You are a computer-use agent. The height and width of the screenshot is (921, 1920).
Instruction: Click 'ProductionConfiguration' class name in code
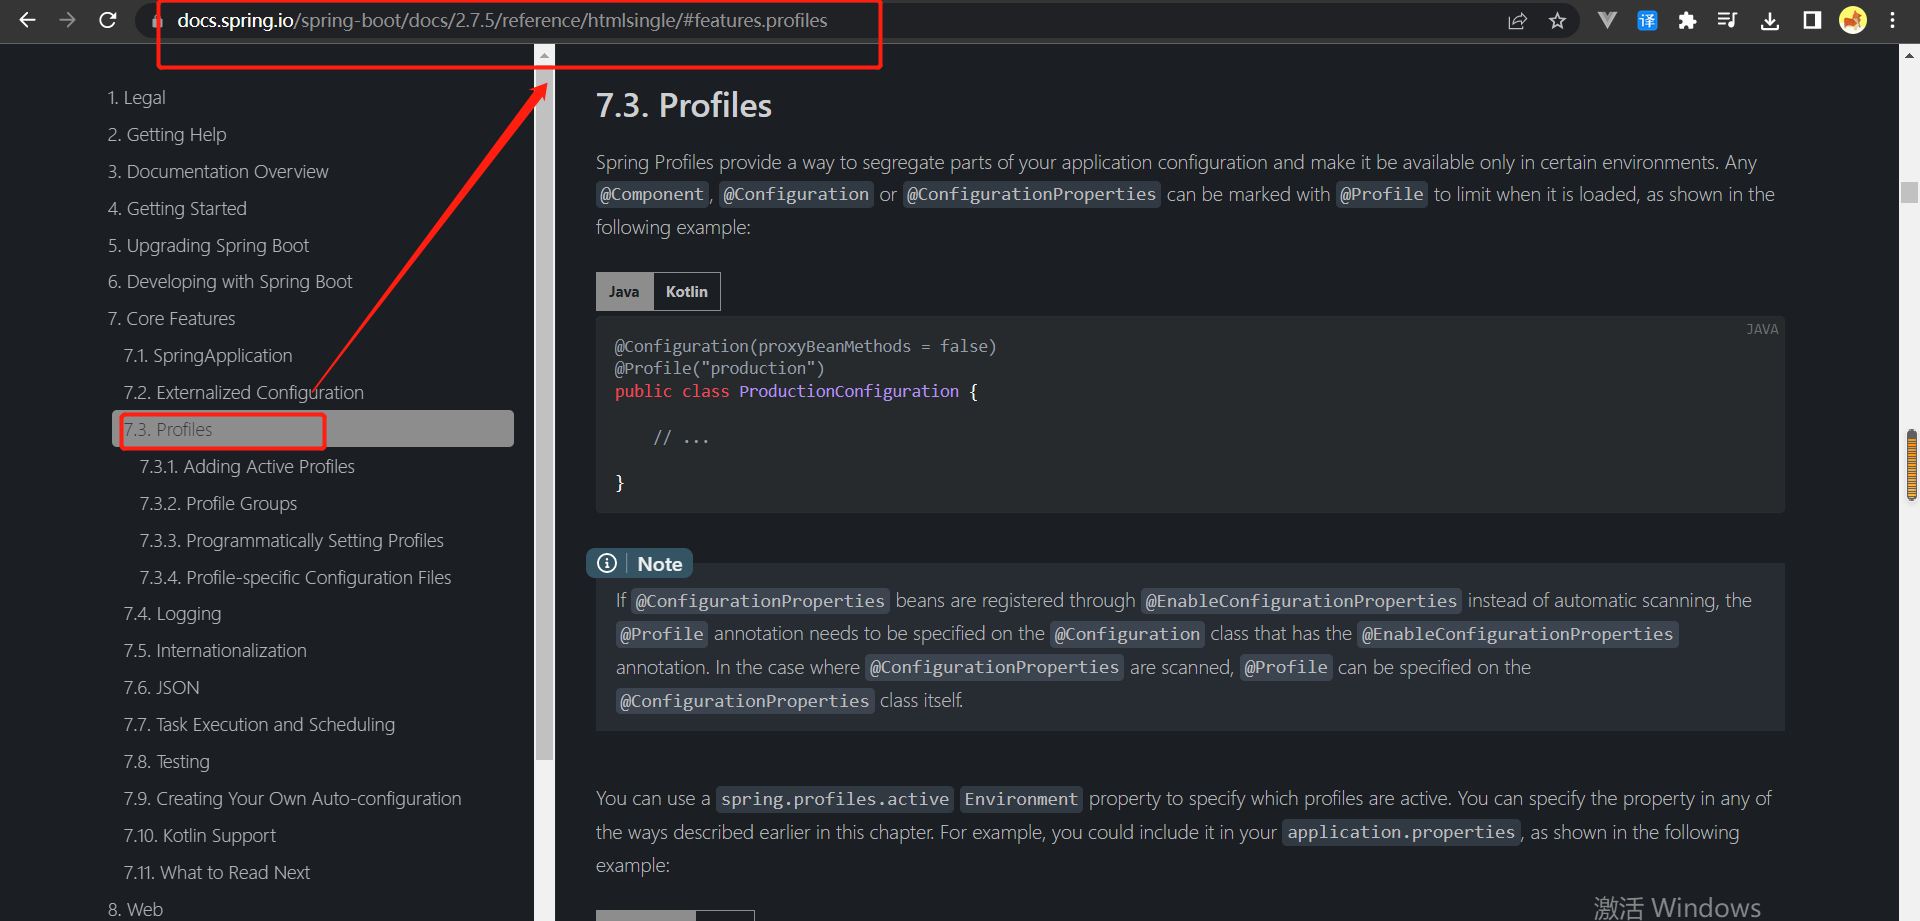point(849,391)
